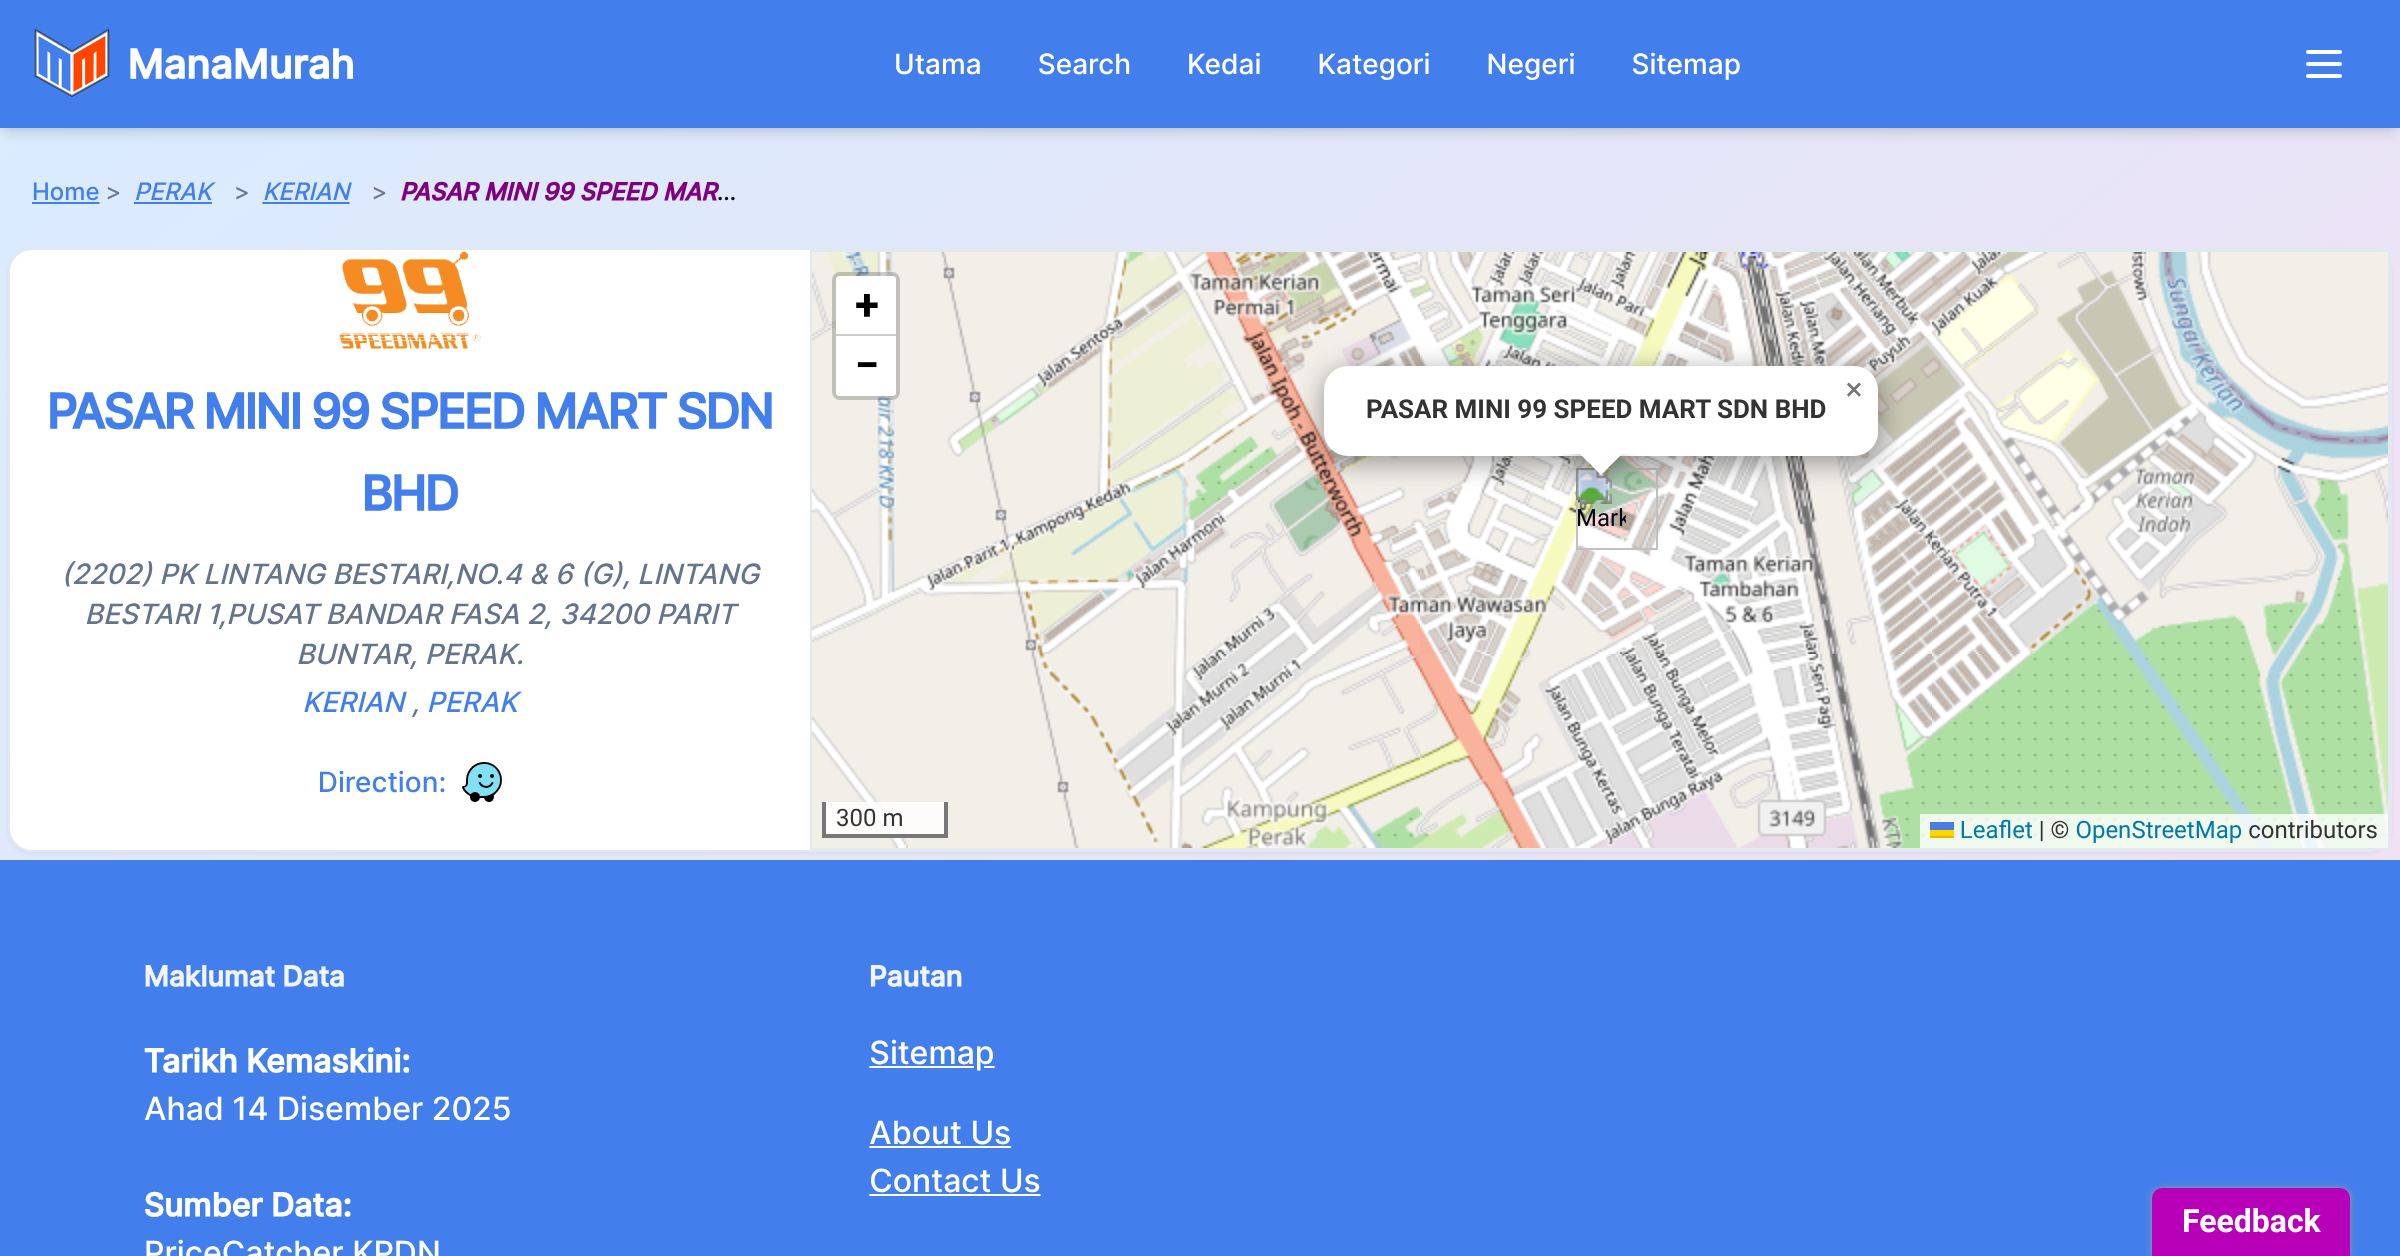Open Kategori in navigation bar
2400x1256 pixels.
(1373, 64)
